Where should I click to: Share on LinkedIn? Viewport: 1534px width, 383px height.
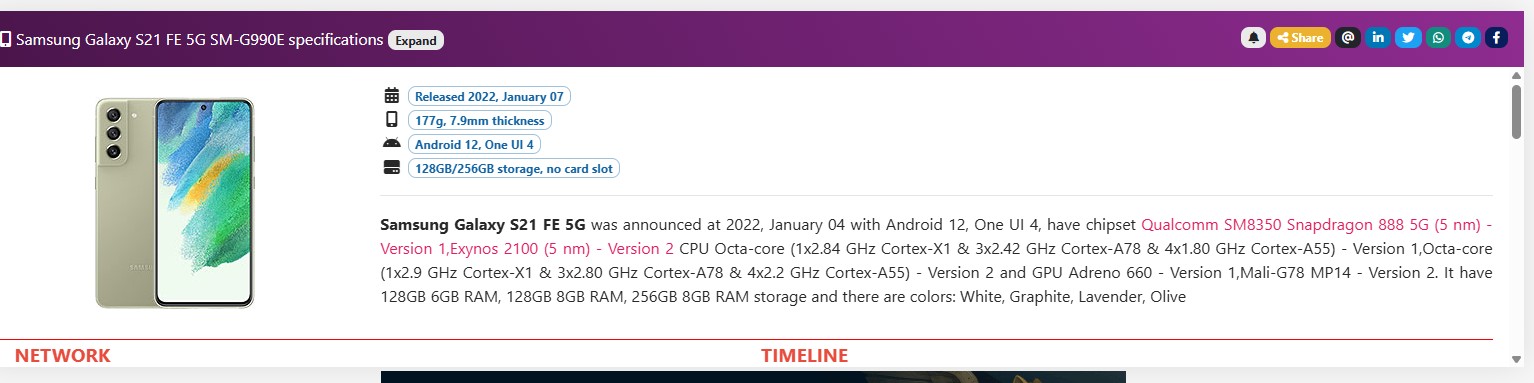pyautogui.click(x=1378, y=38)
